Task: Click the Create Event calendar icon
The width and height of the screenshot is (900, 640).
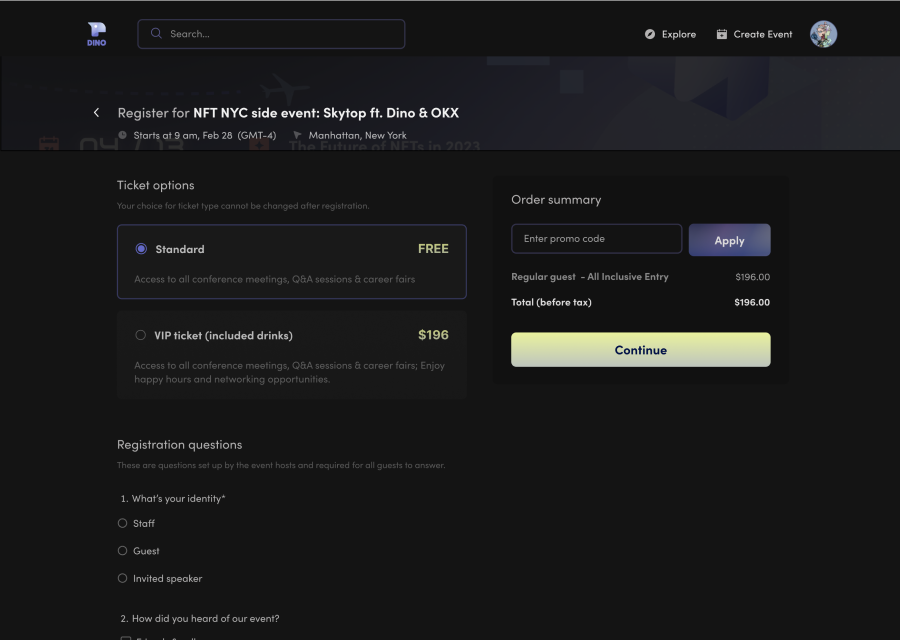Action: tap(722, 34)
